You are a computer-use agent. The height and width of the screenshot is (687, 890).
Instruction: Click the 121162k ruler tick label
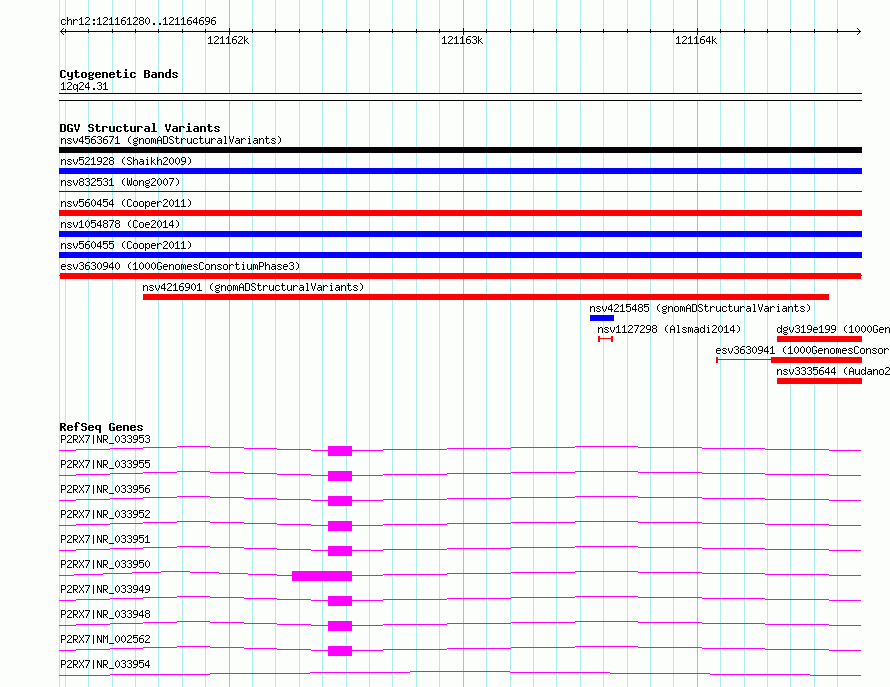[228, 40]
